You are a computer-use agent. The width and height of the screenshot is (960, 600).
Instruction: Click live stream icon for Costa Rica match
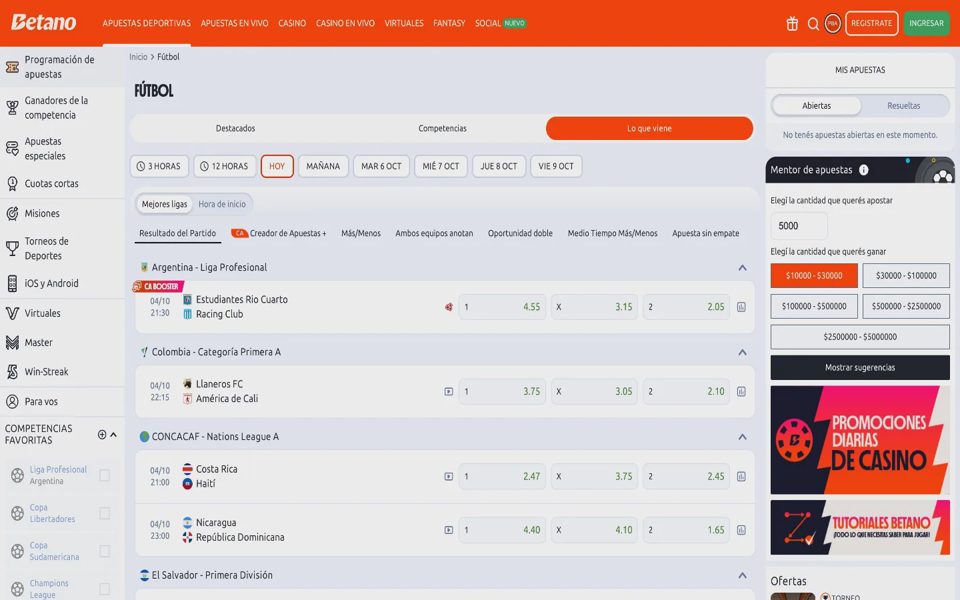coord(449,476)
